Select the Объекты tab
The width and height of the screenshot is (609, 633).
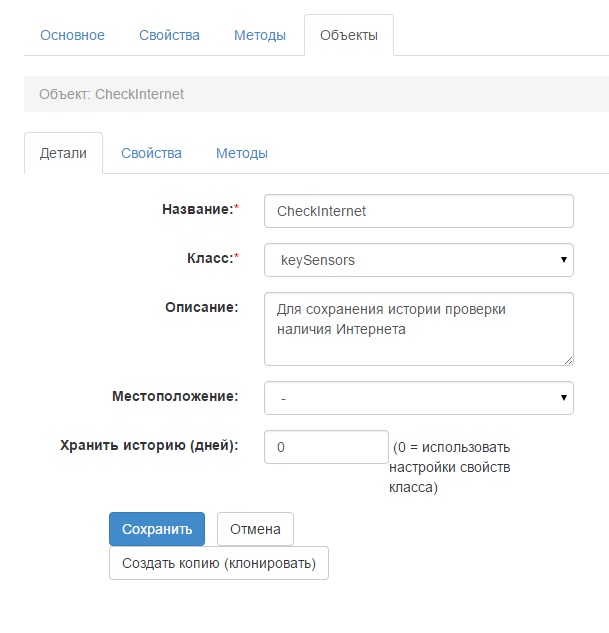[x=348, y=36]
